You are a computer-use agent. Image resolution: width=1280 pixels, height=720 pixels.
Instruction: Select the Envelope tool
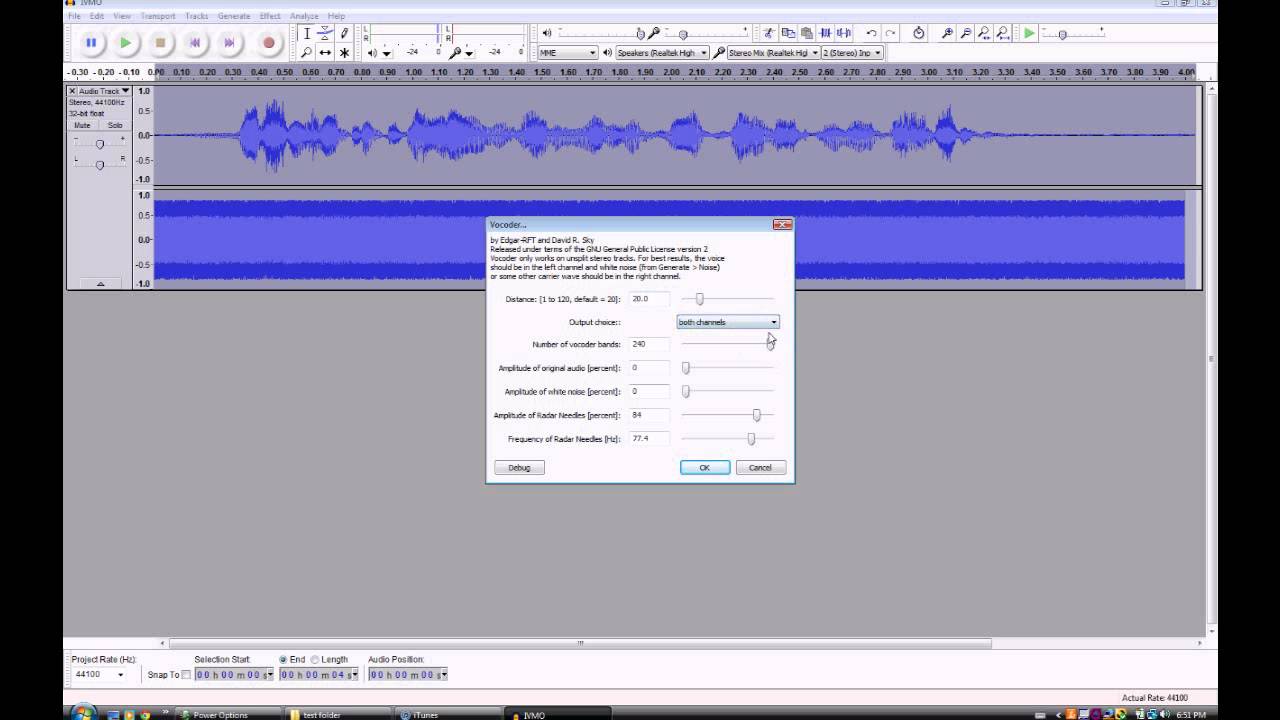click(325, 34)
